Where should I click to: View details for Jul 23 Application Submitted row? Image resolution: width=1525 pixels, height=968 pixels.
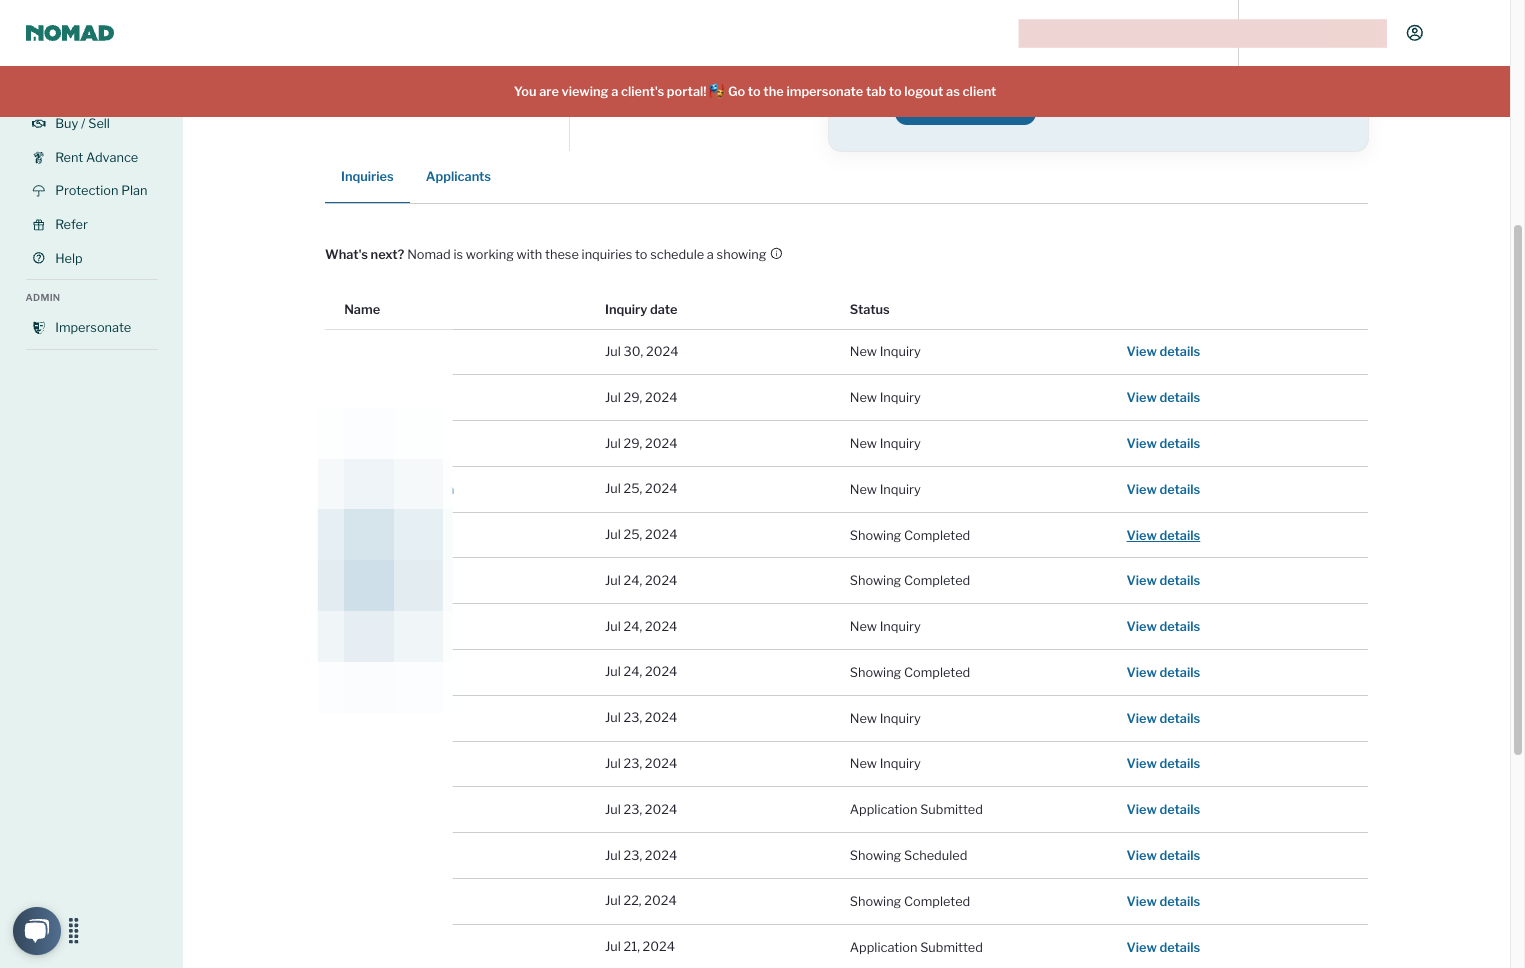pyautogui.click(x=1163, y=810)
